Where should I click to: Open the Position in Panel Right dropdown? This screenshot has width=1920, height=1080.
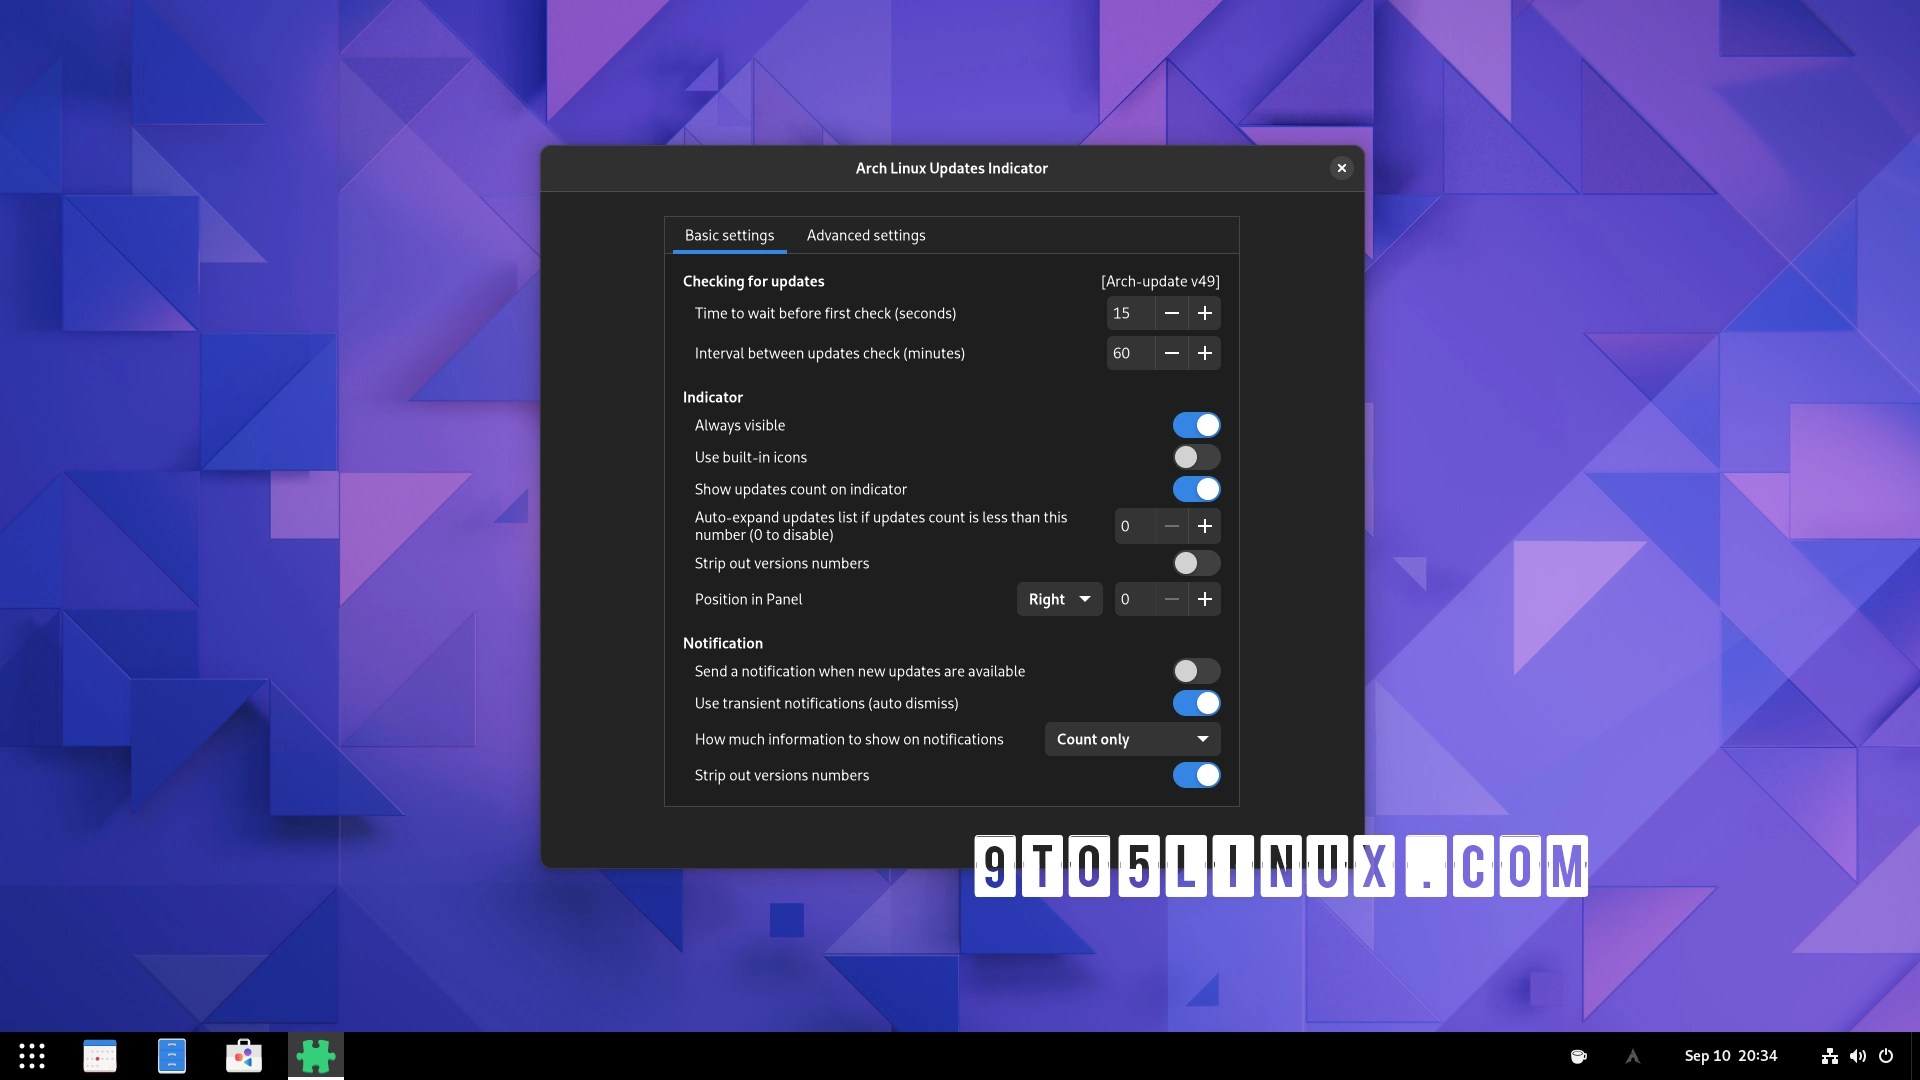pos(1060,599)
